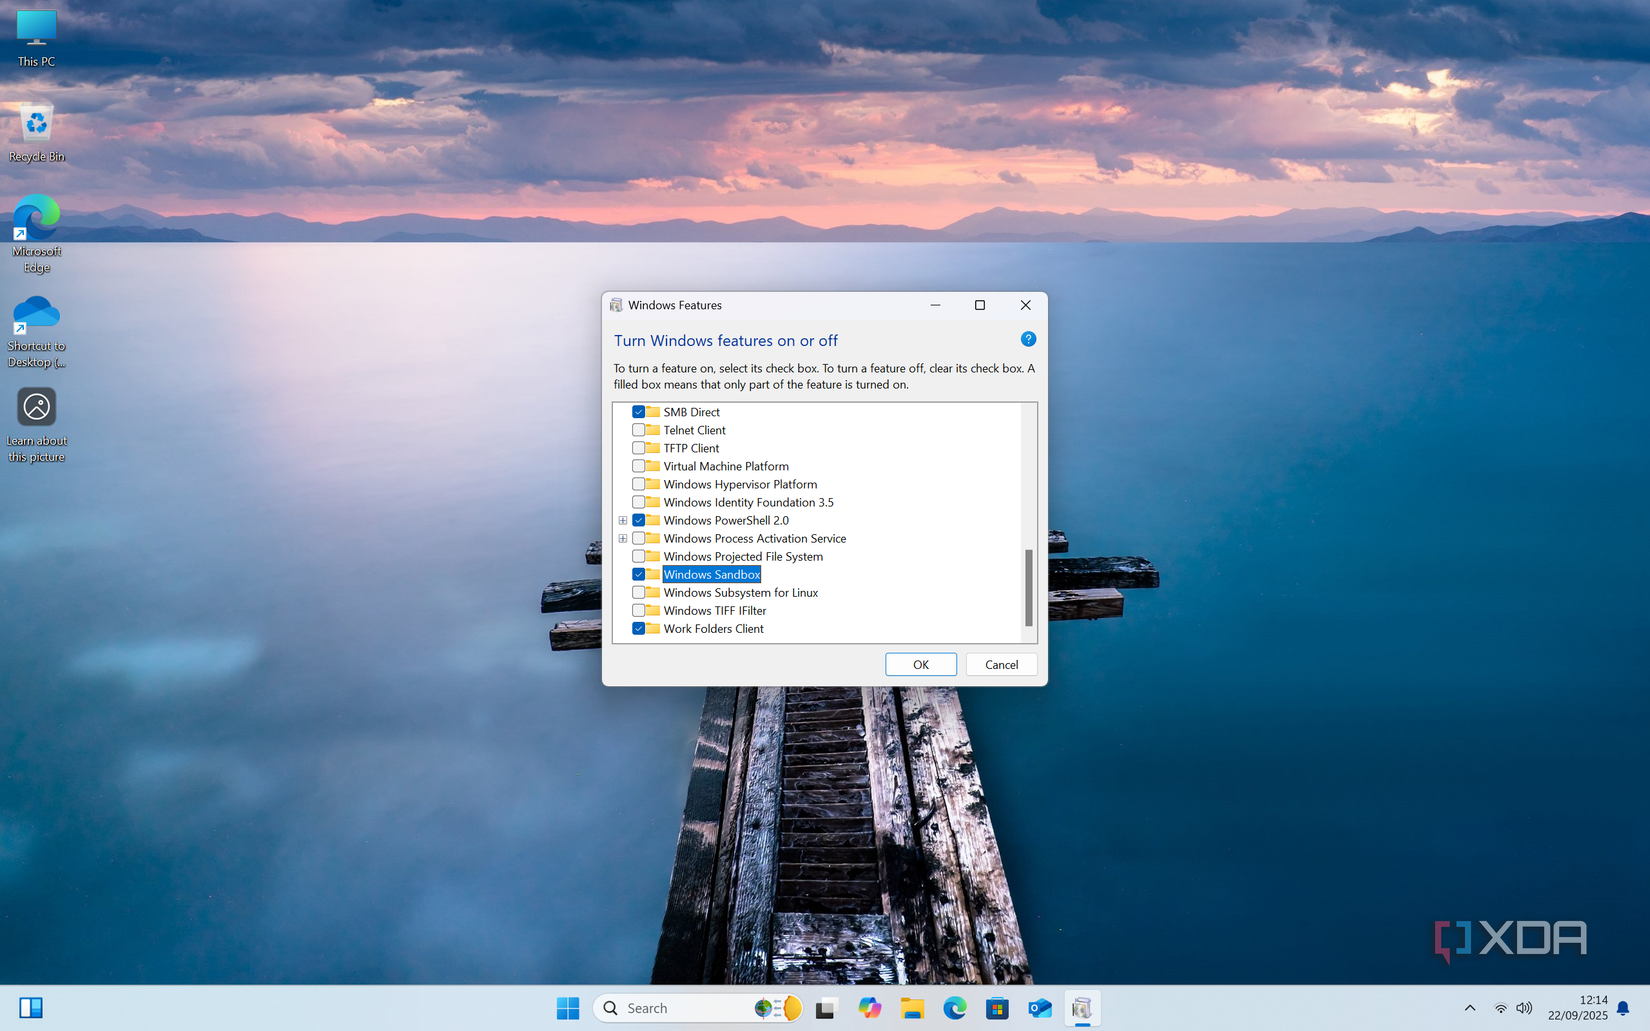Select the Shortcut to Desktop OneDrive icon
1650x1031 pixels.
point(36,331)
